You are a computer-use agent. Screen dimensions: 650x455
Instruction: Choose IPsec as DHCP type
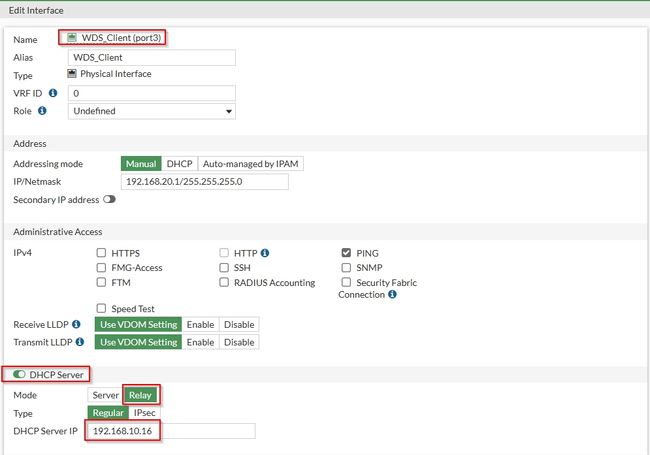tap(142, 413)
